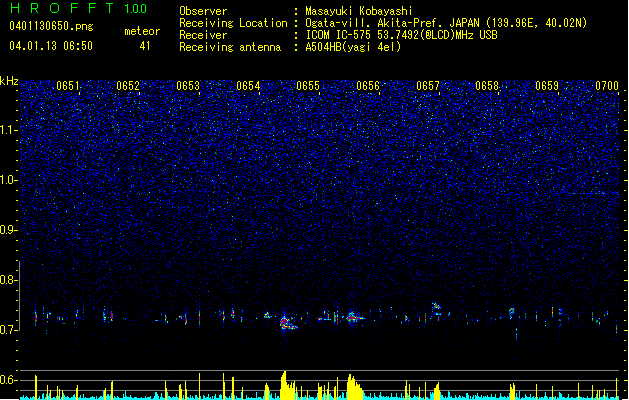Click the 0659 time marker

pos(547,86)
